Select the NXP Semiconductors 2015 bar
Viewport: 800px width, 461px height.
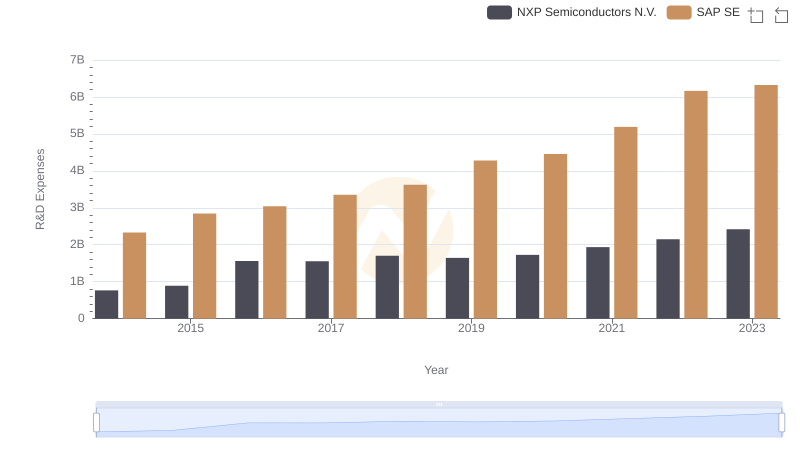coord(177,302)
